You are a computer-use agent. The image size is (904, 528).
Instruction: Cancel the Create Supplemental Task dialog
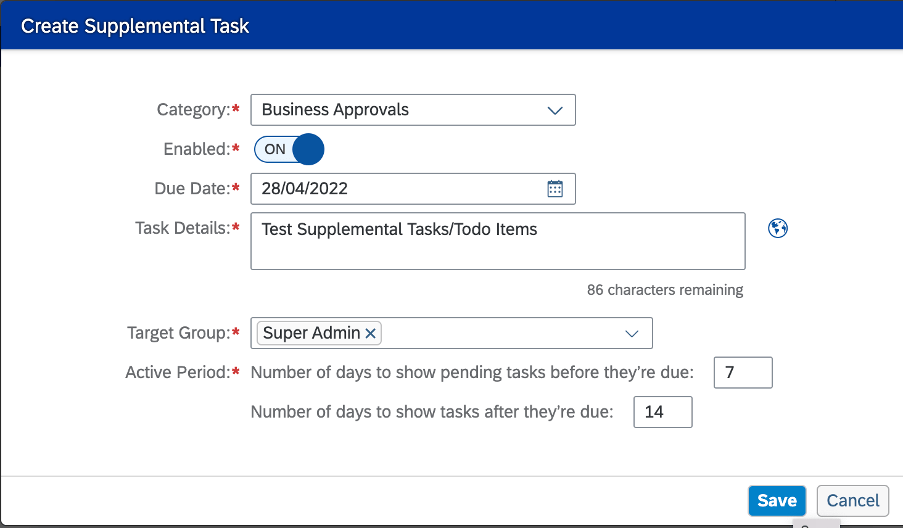tap(853, 500)
